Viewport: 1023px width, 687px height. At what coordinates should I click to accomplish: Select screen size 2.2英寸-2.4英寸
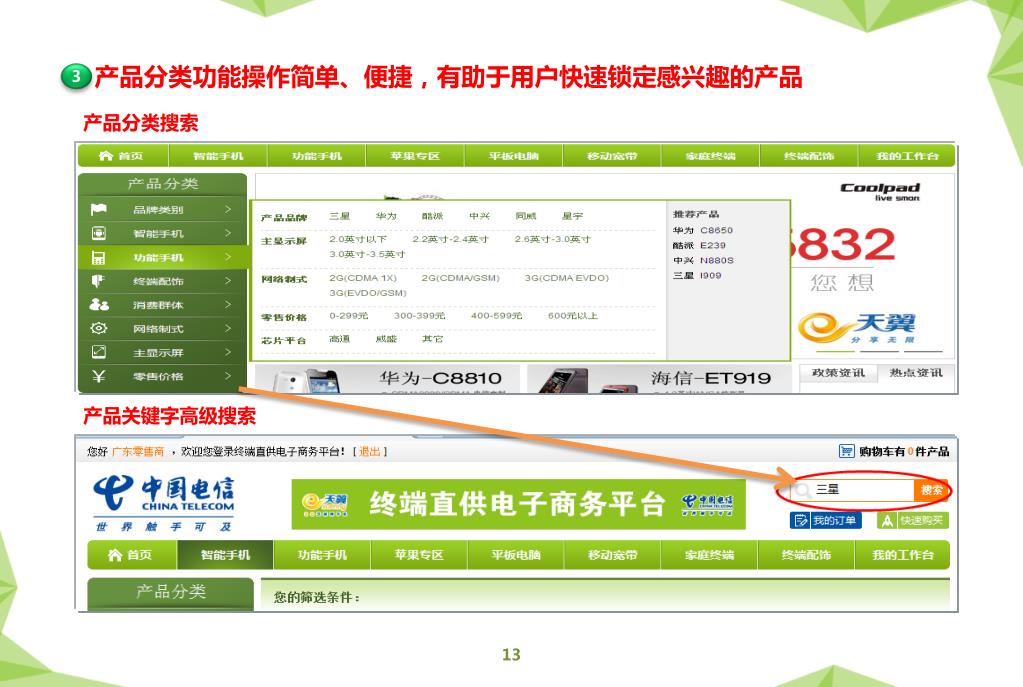[450, 239]
